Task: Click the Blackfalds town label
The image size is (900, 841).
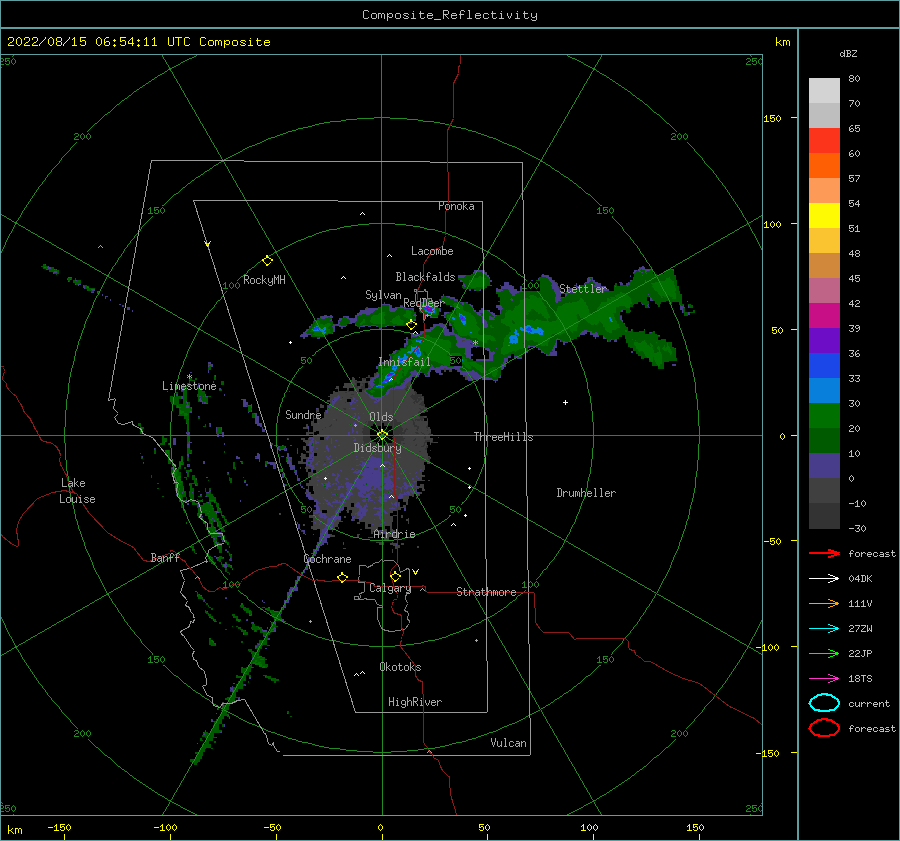Action: [x=425, y=277]
